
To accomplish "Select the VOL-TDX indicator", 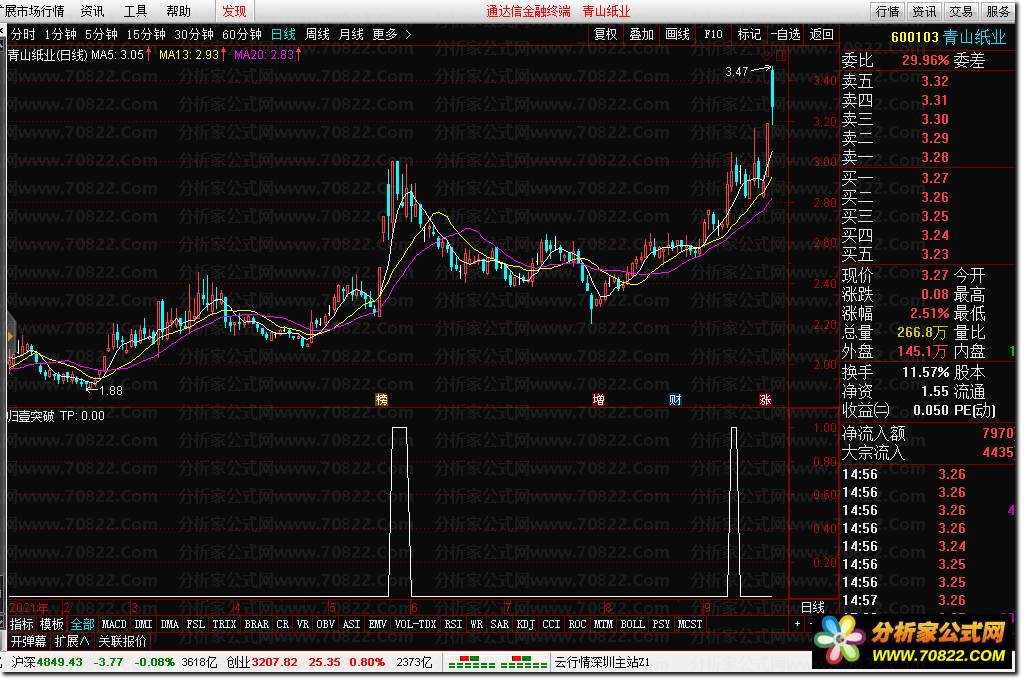I will click(x=415, y=624).
